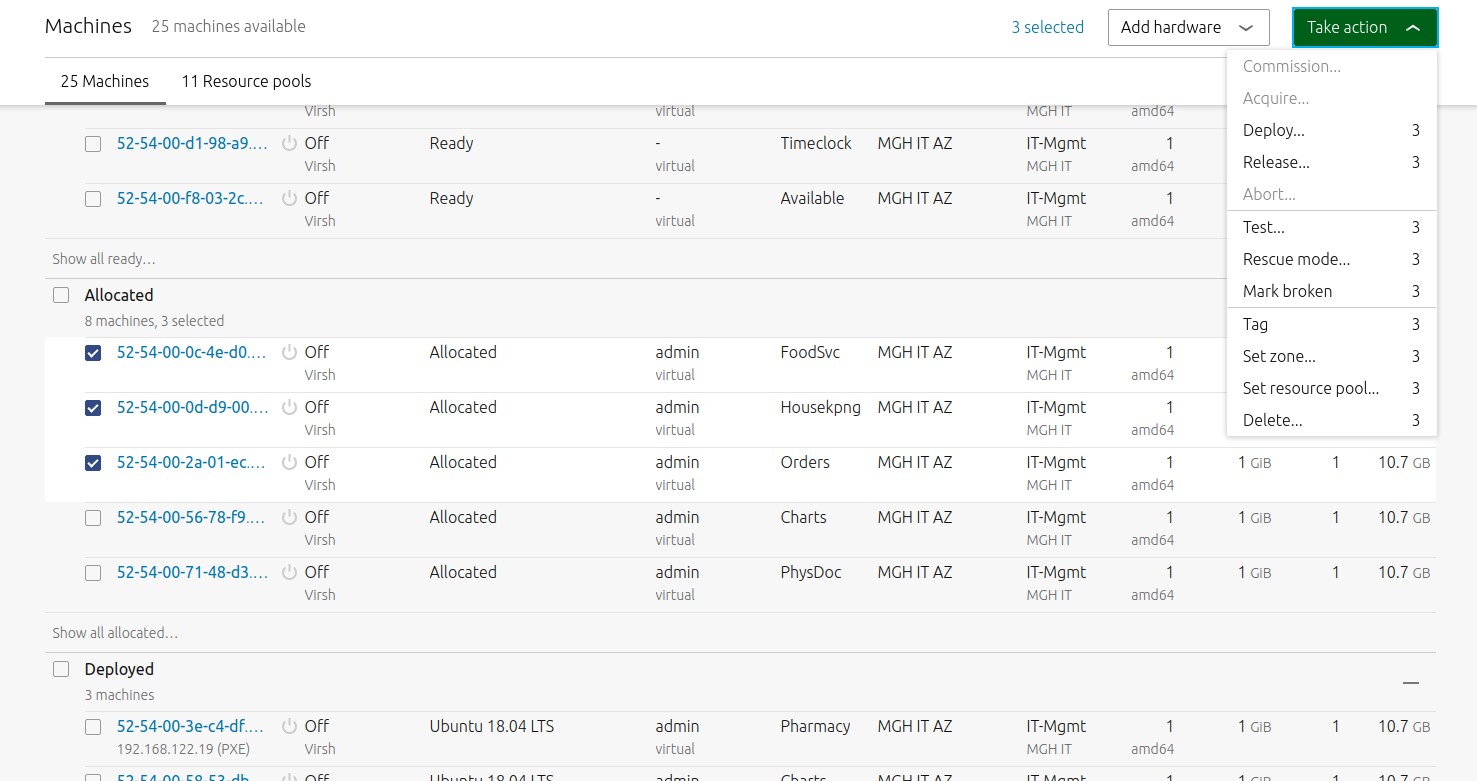Click power icon for Orders machine

coord(290,463)
